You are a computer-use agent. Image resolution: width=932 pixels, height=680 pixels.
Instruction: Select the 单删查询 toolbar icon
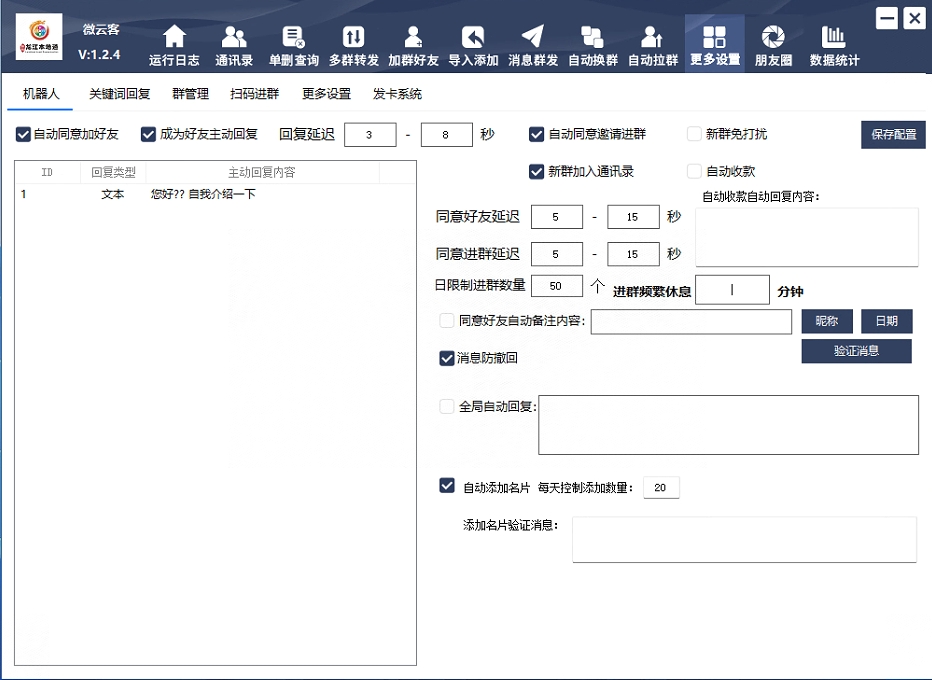(x=293, y=38)
